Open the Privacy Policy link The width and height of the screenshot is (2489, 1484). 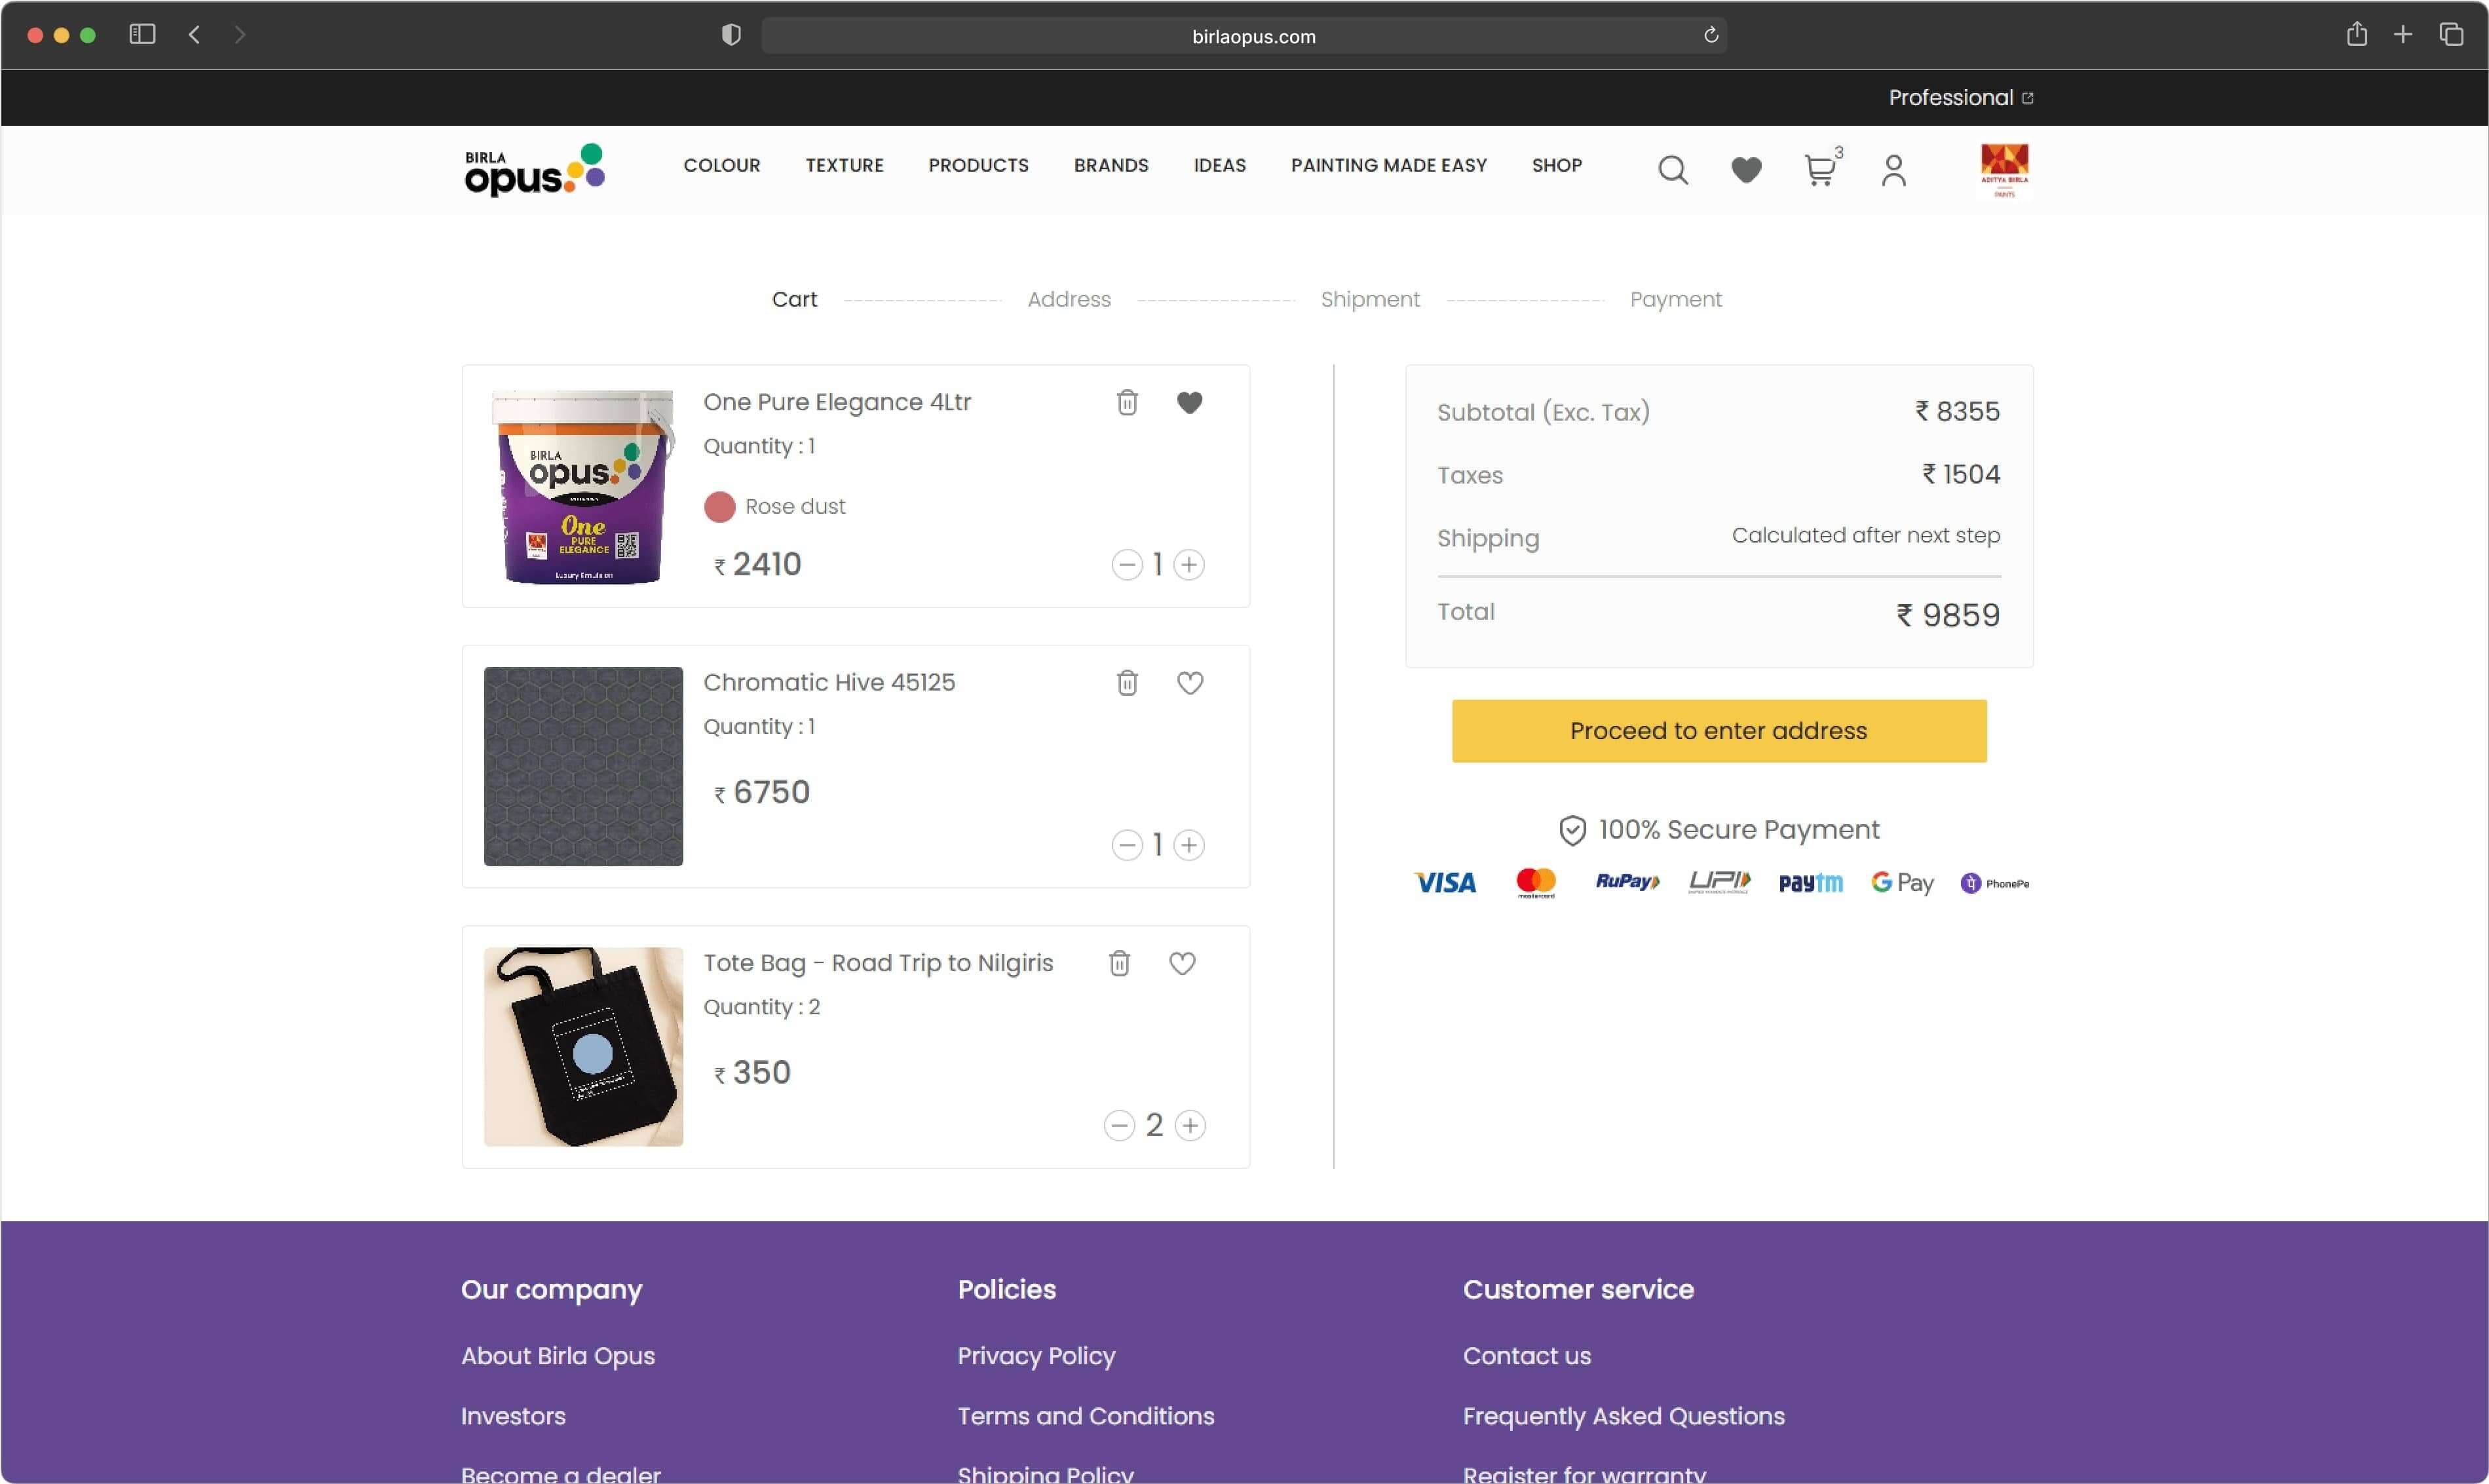[x=1035, y=1356]
